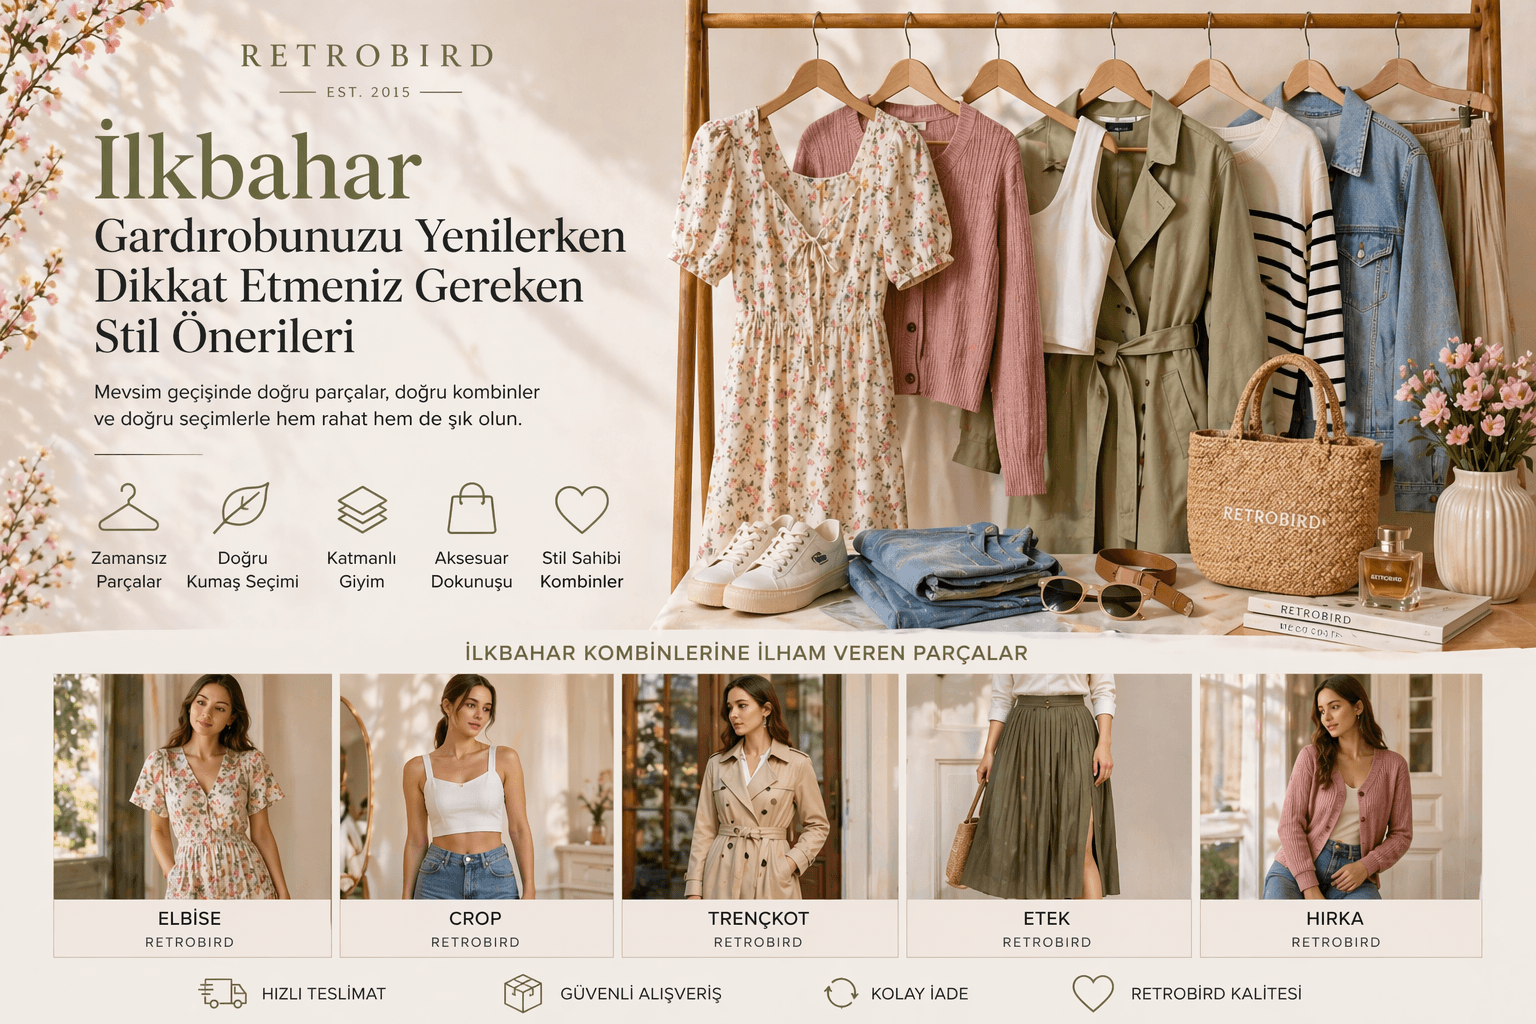Viewport: 1536px width, 1024px height.
Task: Click the İlkbahar headline text
Action: click(258, 166)
